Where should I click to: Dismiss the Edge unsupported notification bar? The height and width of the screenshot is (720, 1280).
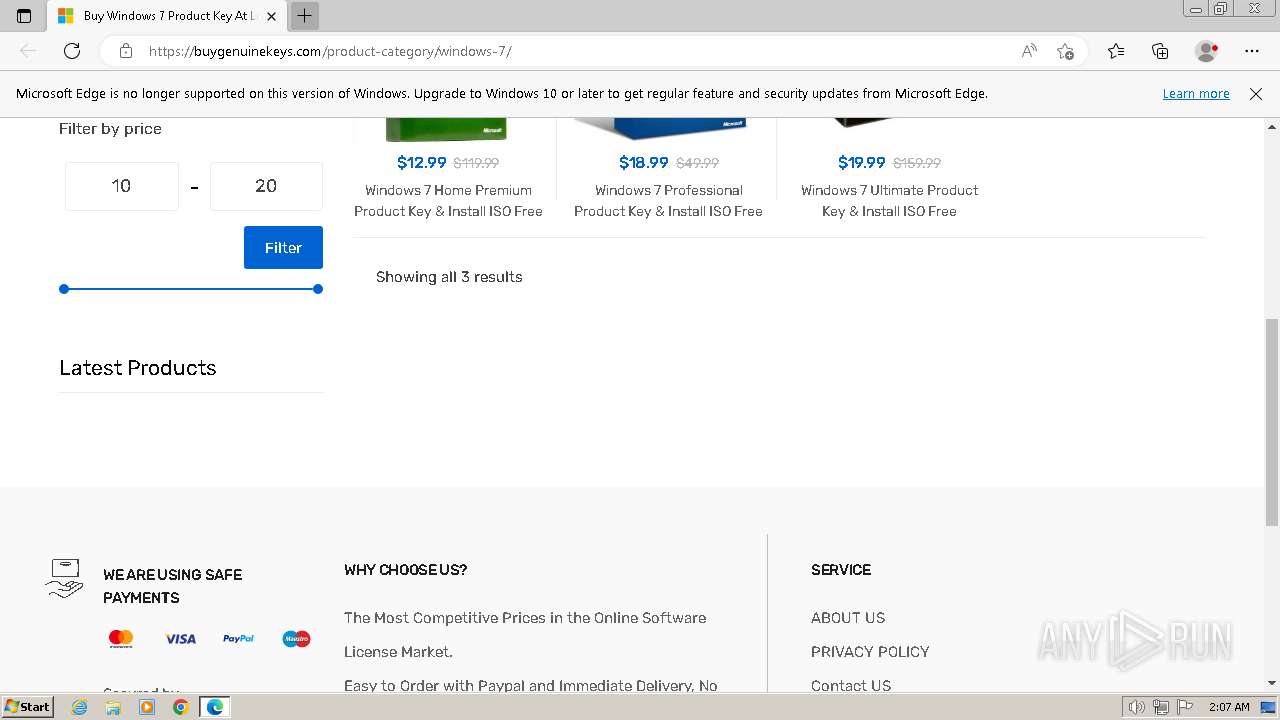(x=1256, y=94)
